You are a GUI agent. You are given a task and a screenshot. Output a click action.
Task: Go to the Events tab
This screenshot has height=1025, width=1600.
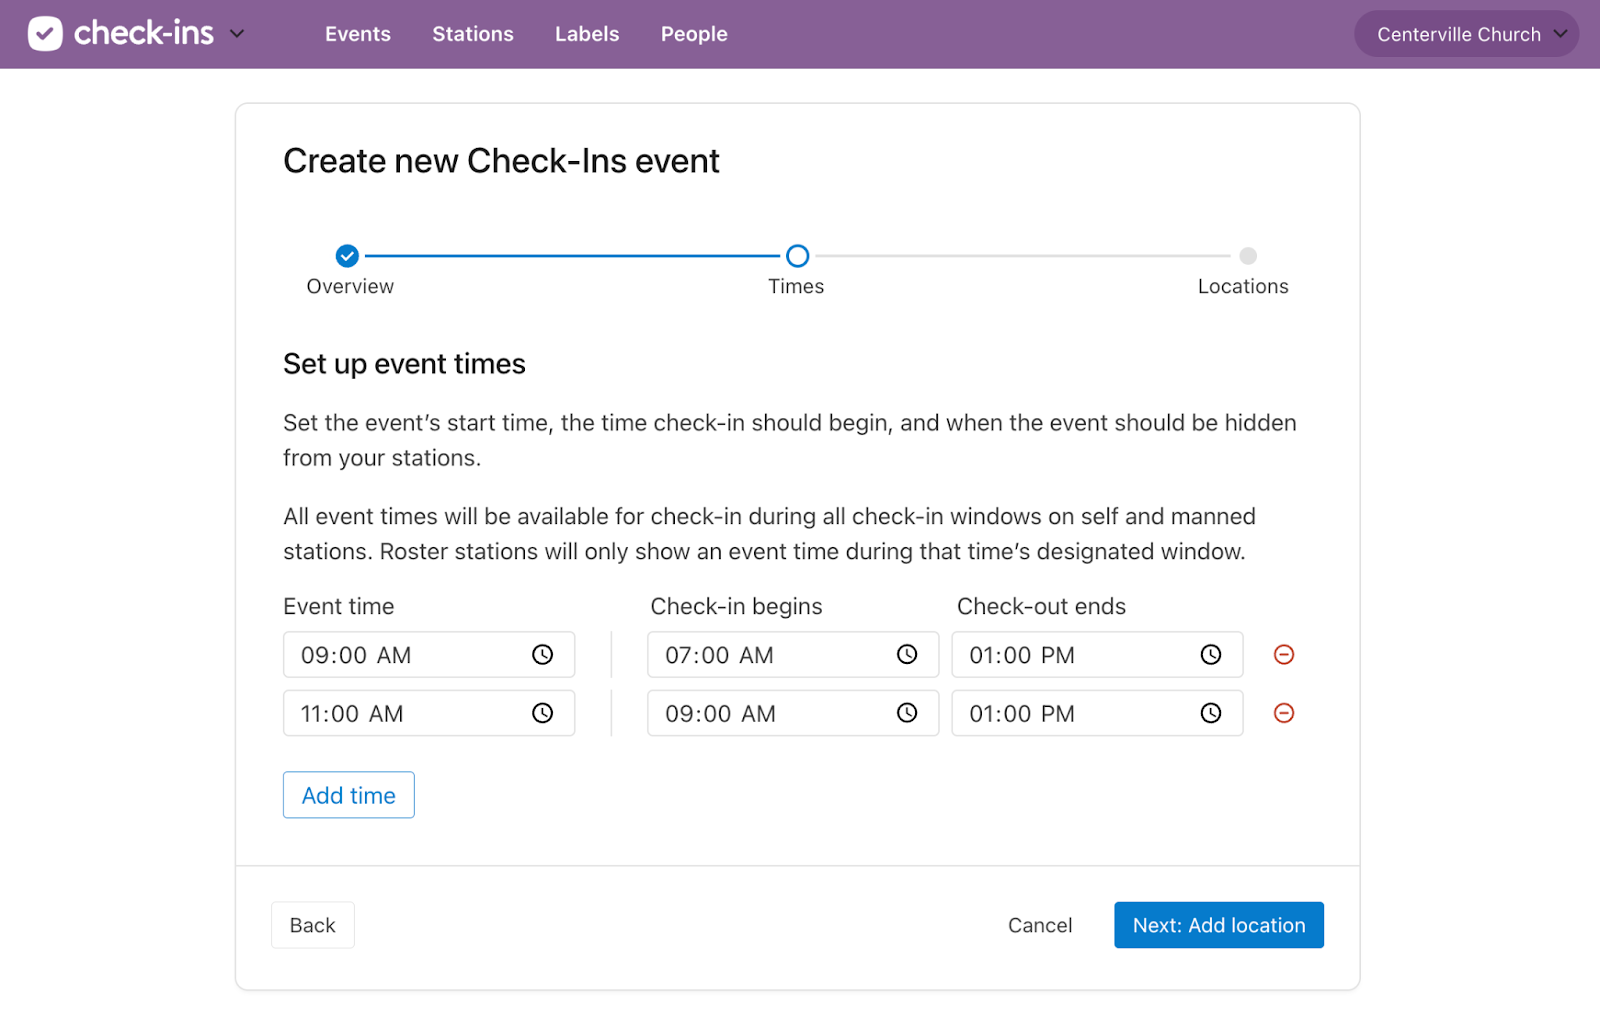tap(357, 34)
